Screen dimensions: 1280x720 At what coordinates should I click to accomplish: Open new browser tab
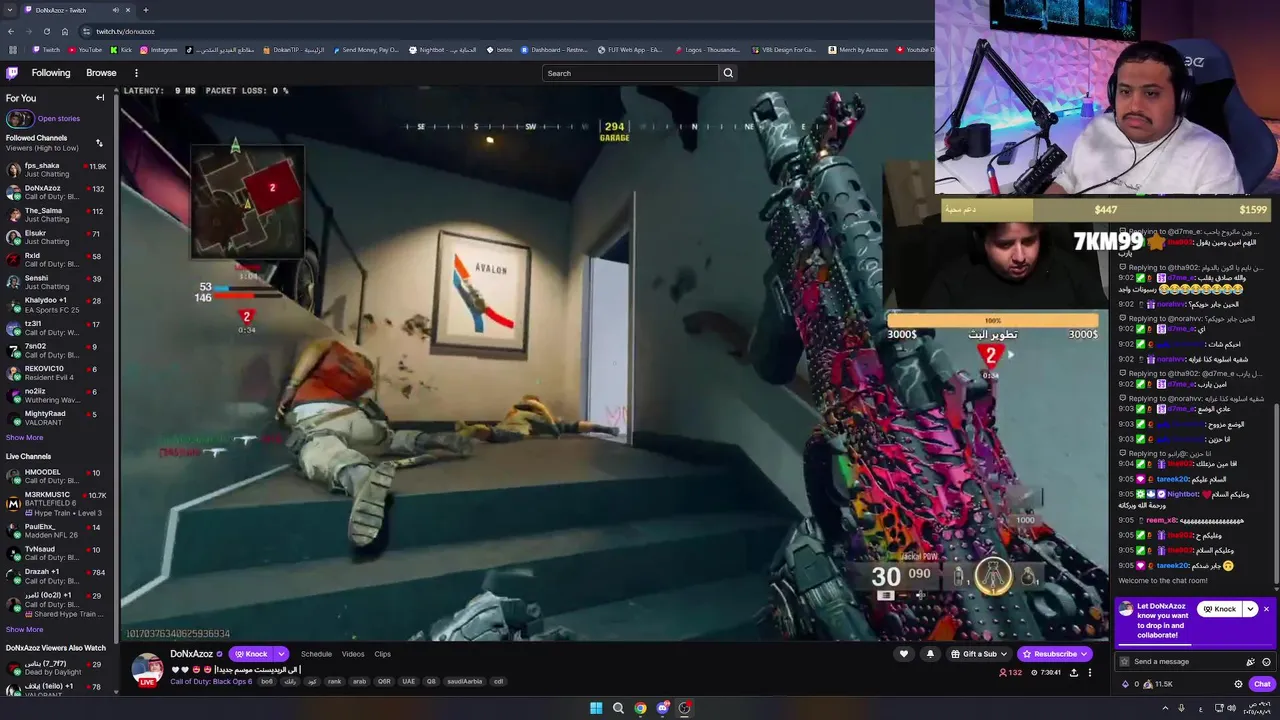click(145, 10)
